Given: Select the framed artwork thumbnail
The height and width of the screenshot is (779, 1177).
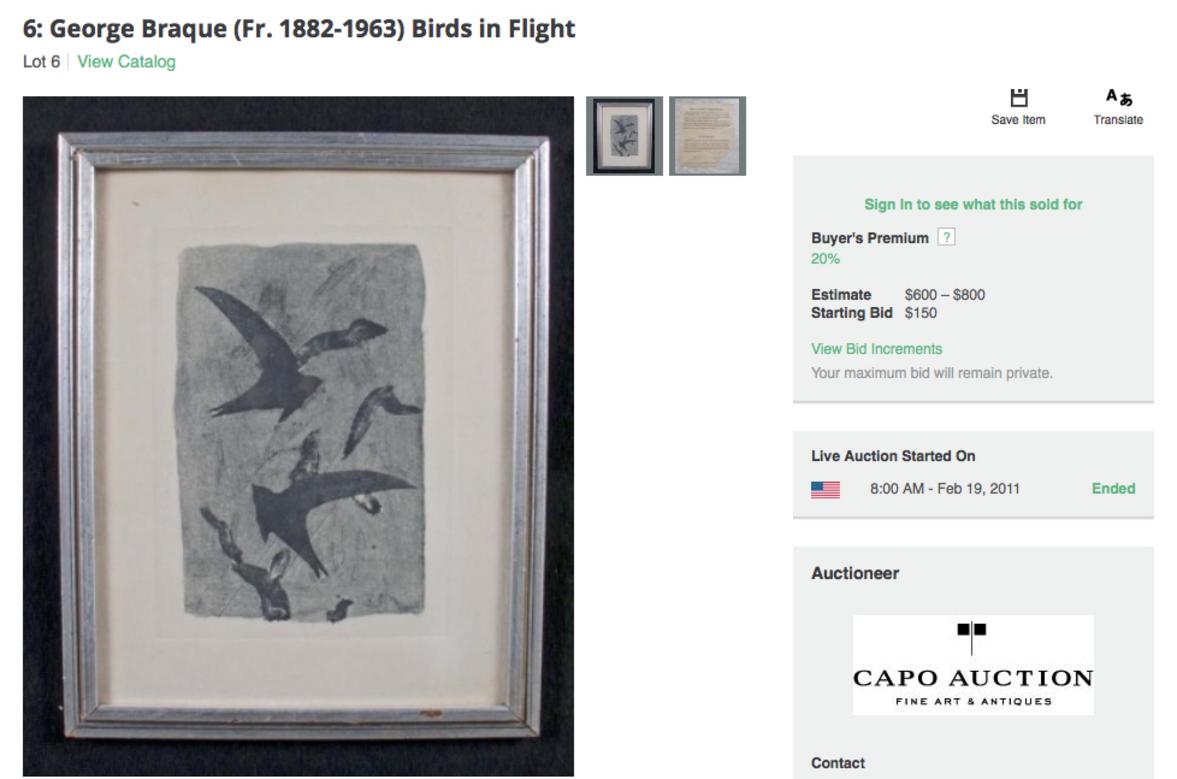Looking at the screenshot, I should (625, 136).
